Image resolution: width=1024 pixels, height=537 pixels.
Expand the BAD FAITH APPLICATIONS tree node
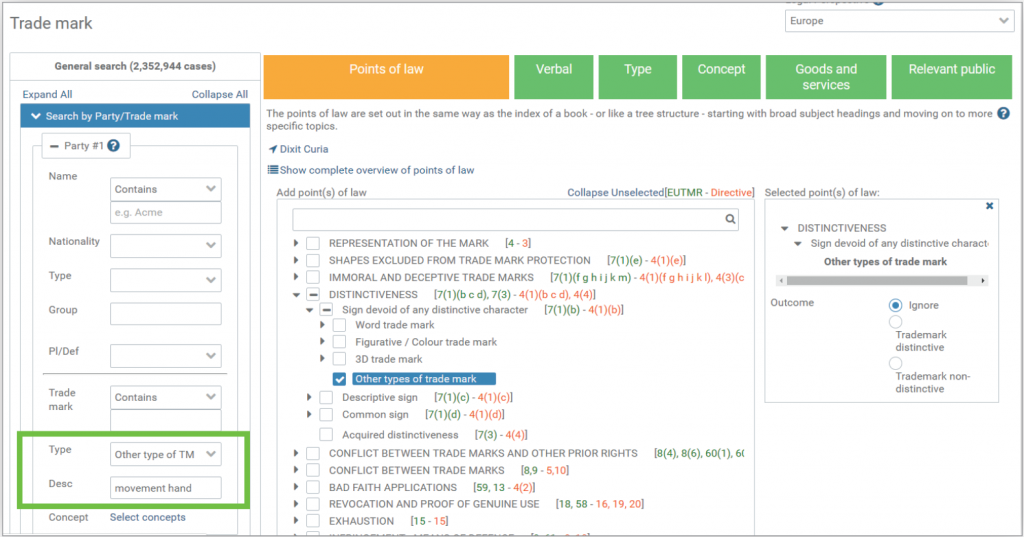[x=297, y=487]
